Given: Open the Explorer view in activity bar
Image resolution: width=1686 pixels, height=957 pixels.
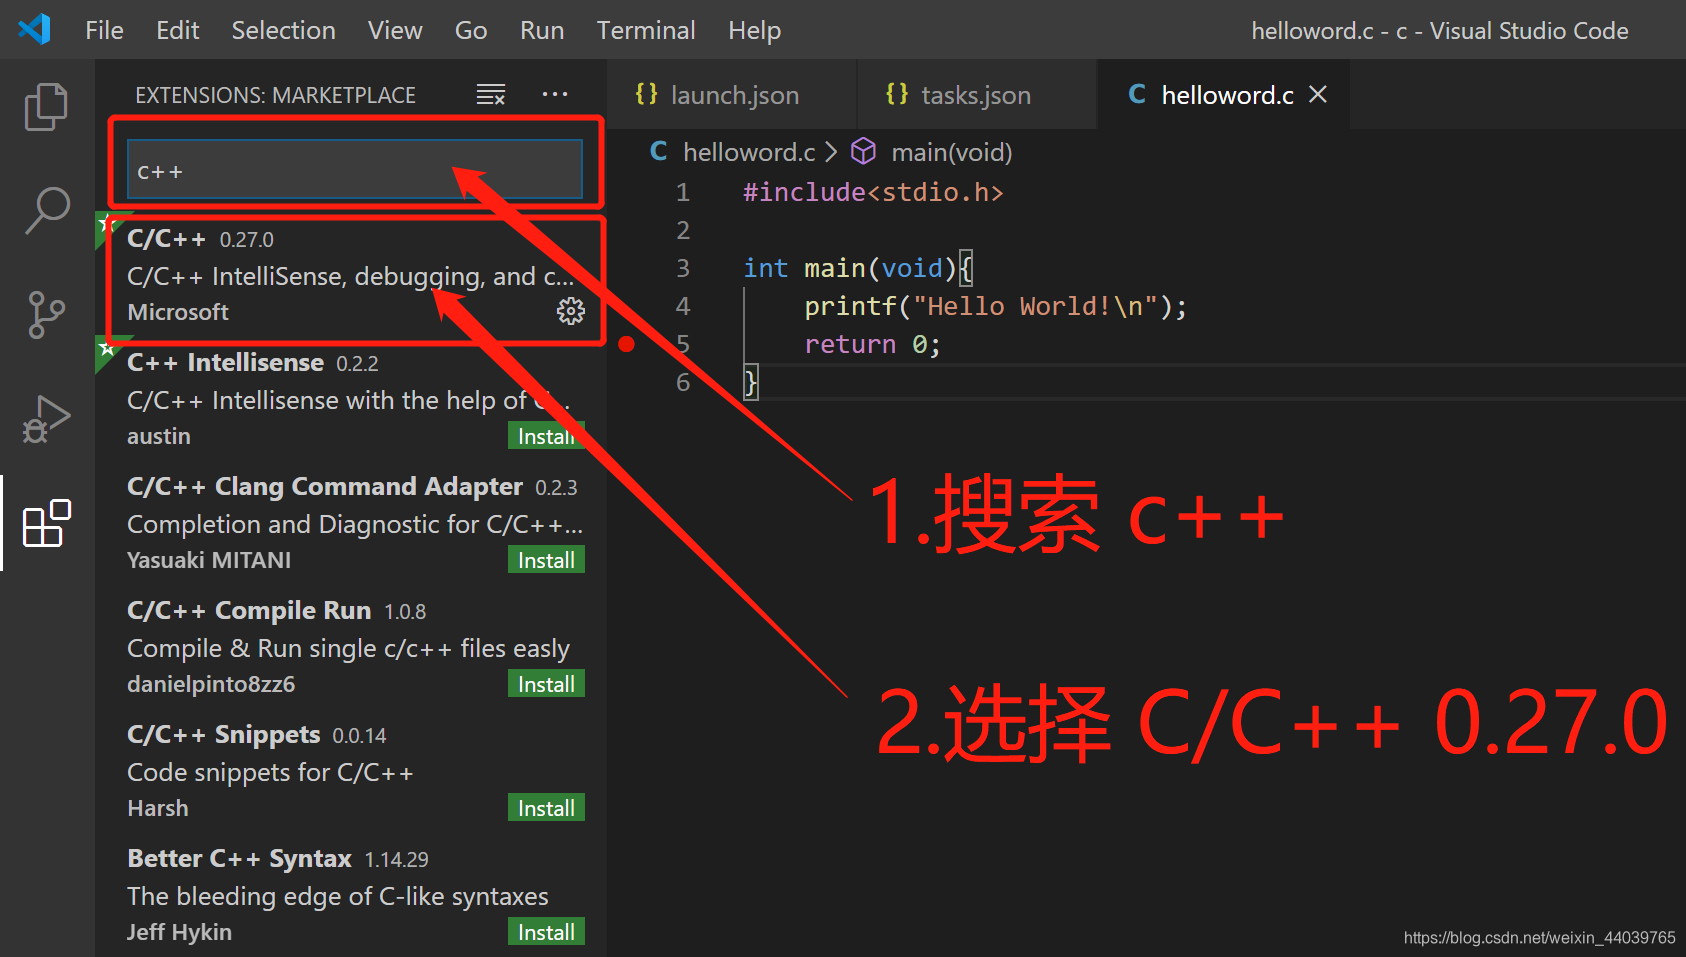Looking at the screenshot, I should click(46, 106).
